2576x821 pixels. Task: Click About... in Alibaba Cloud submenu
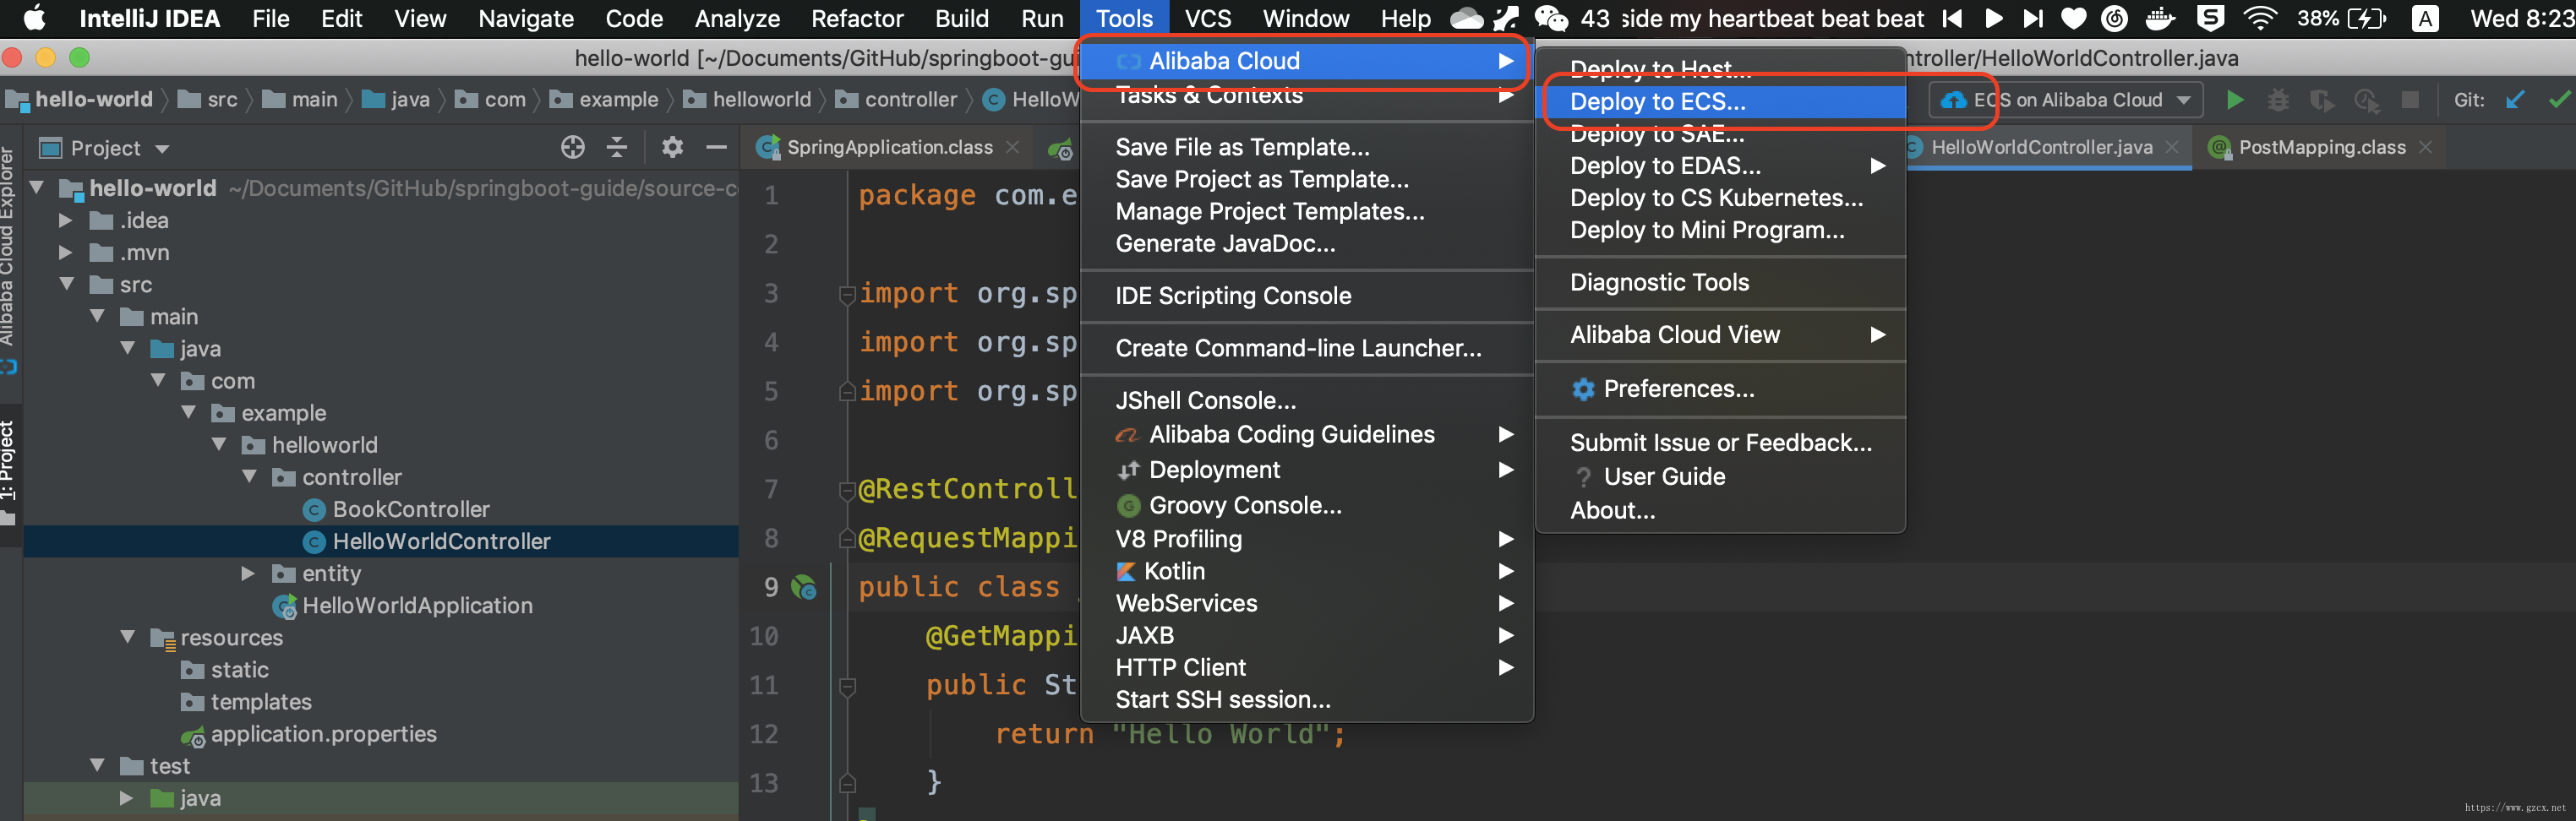(1720, 511)
